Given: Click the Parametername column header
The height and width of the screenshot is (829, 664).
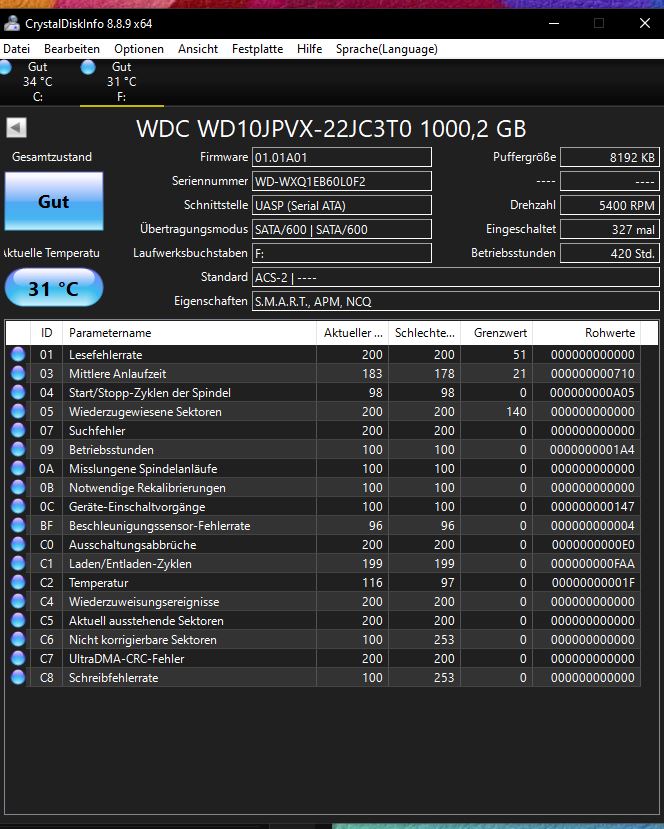Looking at the screenshot, I should tap(189, 333).
